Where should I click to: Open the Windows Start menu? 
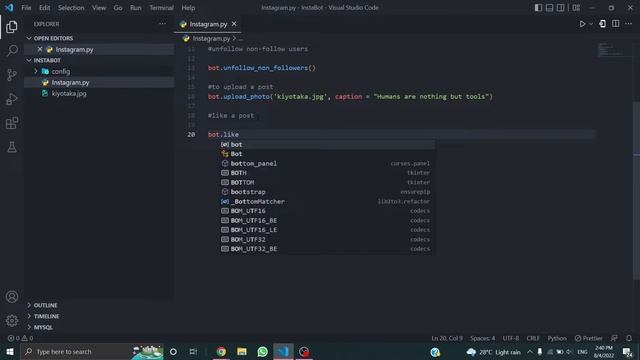coord(10,352)
